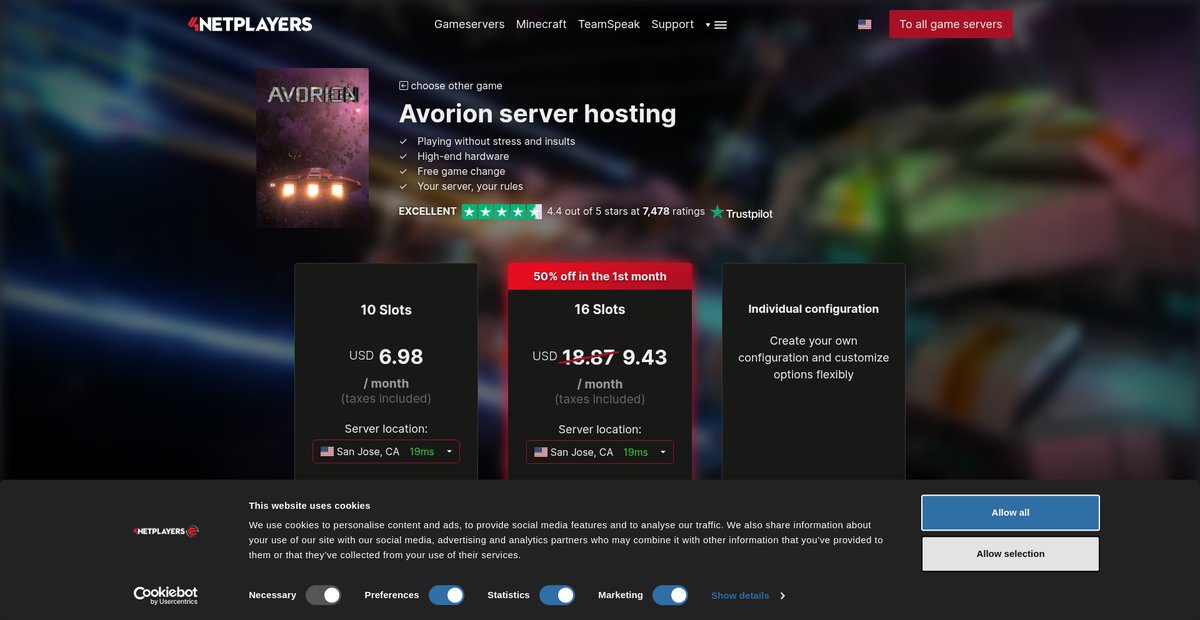Screen dimensions: 1200x620
Task: Select the US flag language icon in header
Action: [x=864, y=24]
